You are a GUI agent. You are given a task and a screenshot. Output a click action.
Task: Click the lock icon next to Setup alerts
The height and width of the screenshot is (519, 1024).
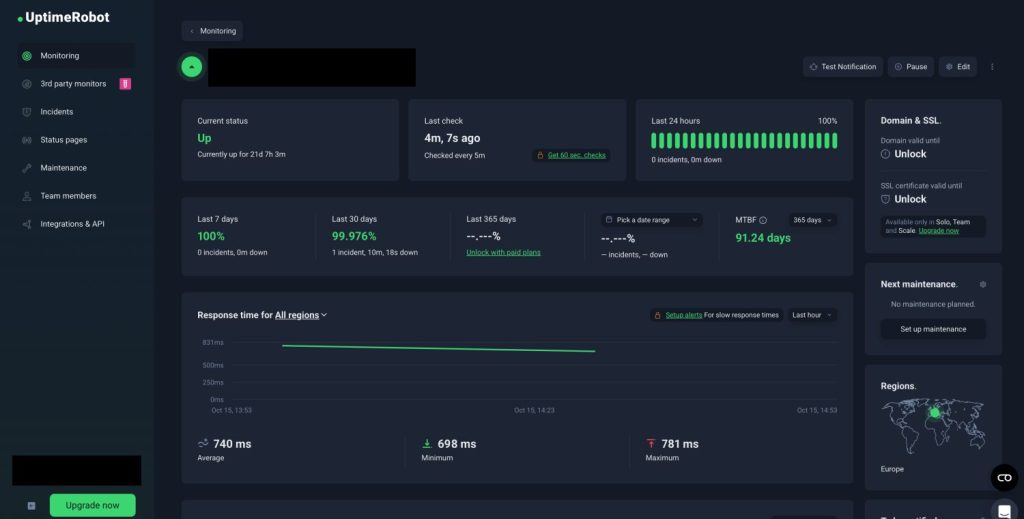pyautogui.click(x=658, y=315)
